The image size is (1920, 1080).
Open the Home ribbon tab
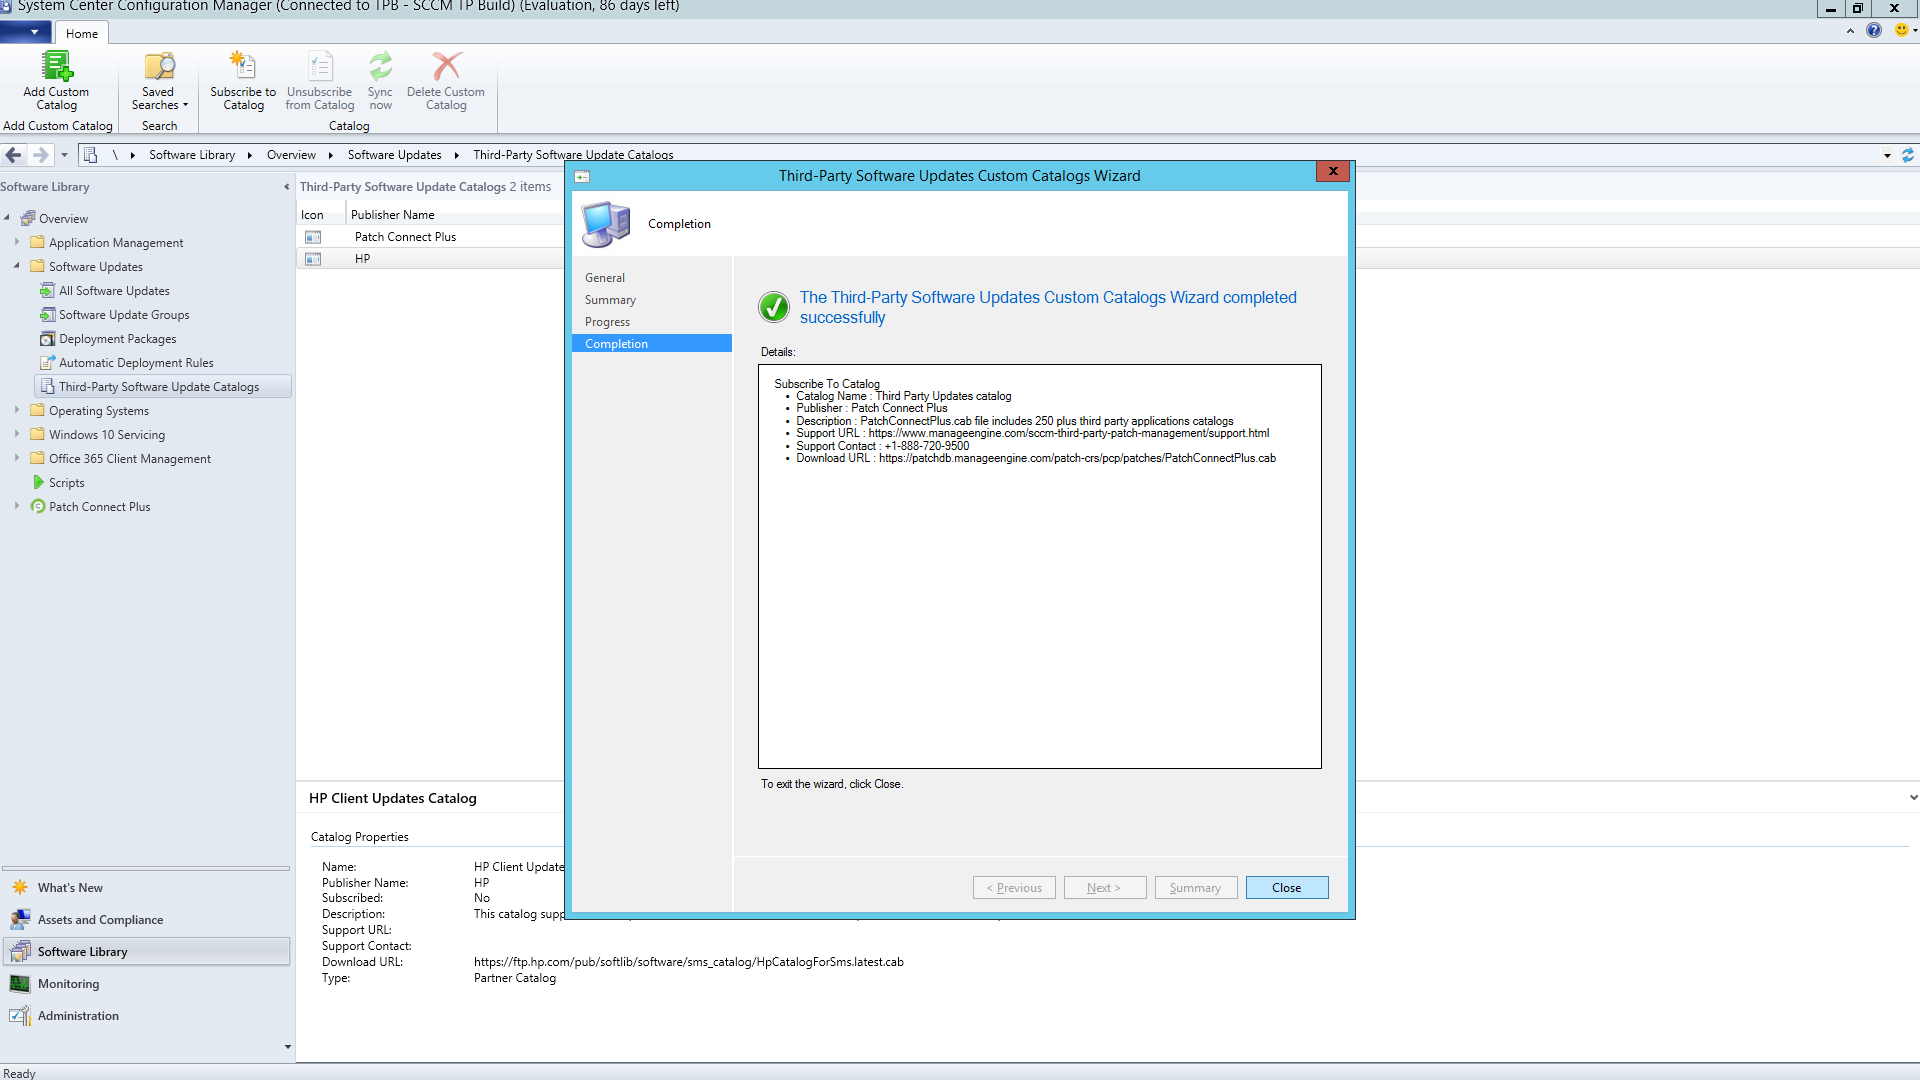(82, 33)
